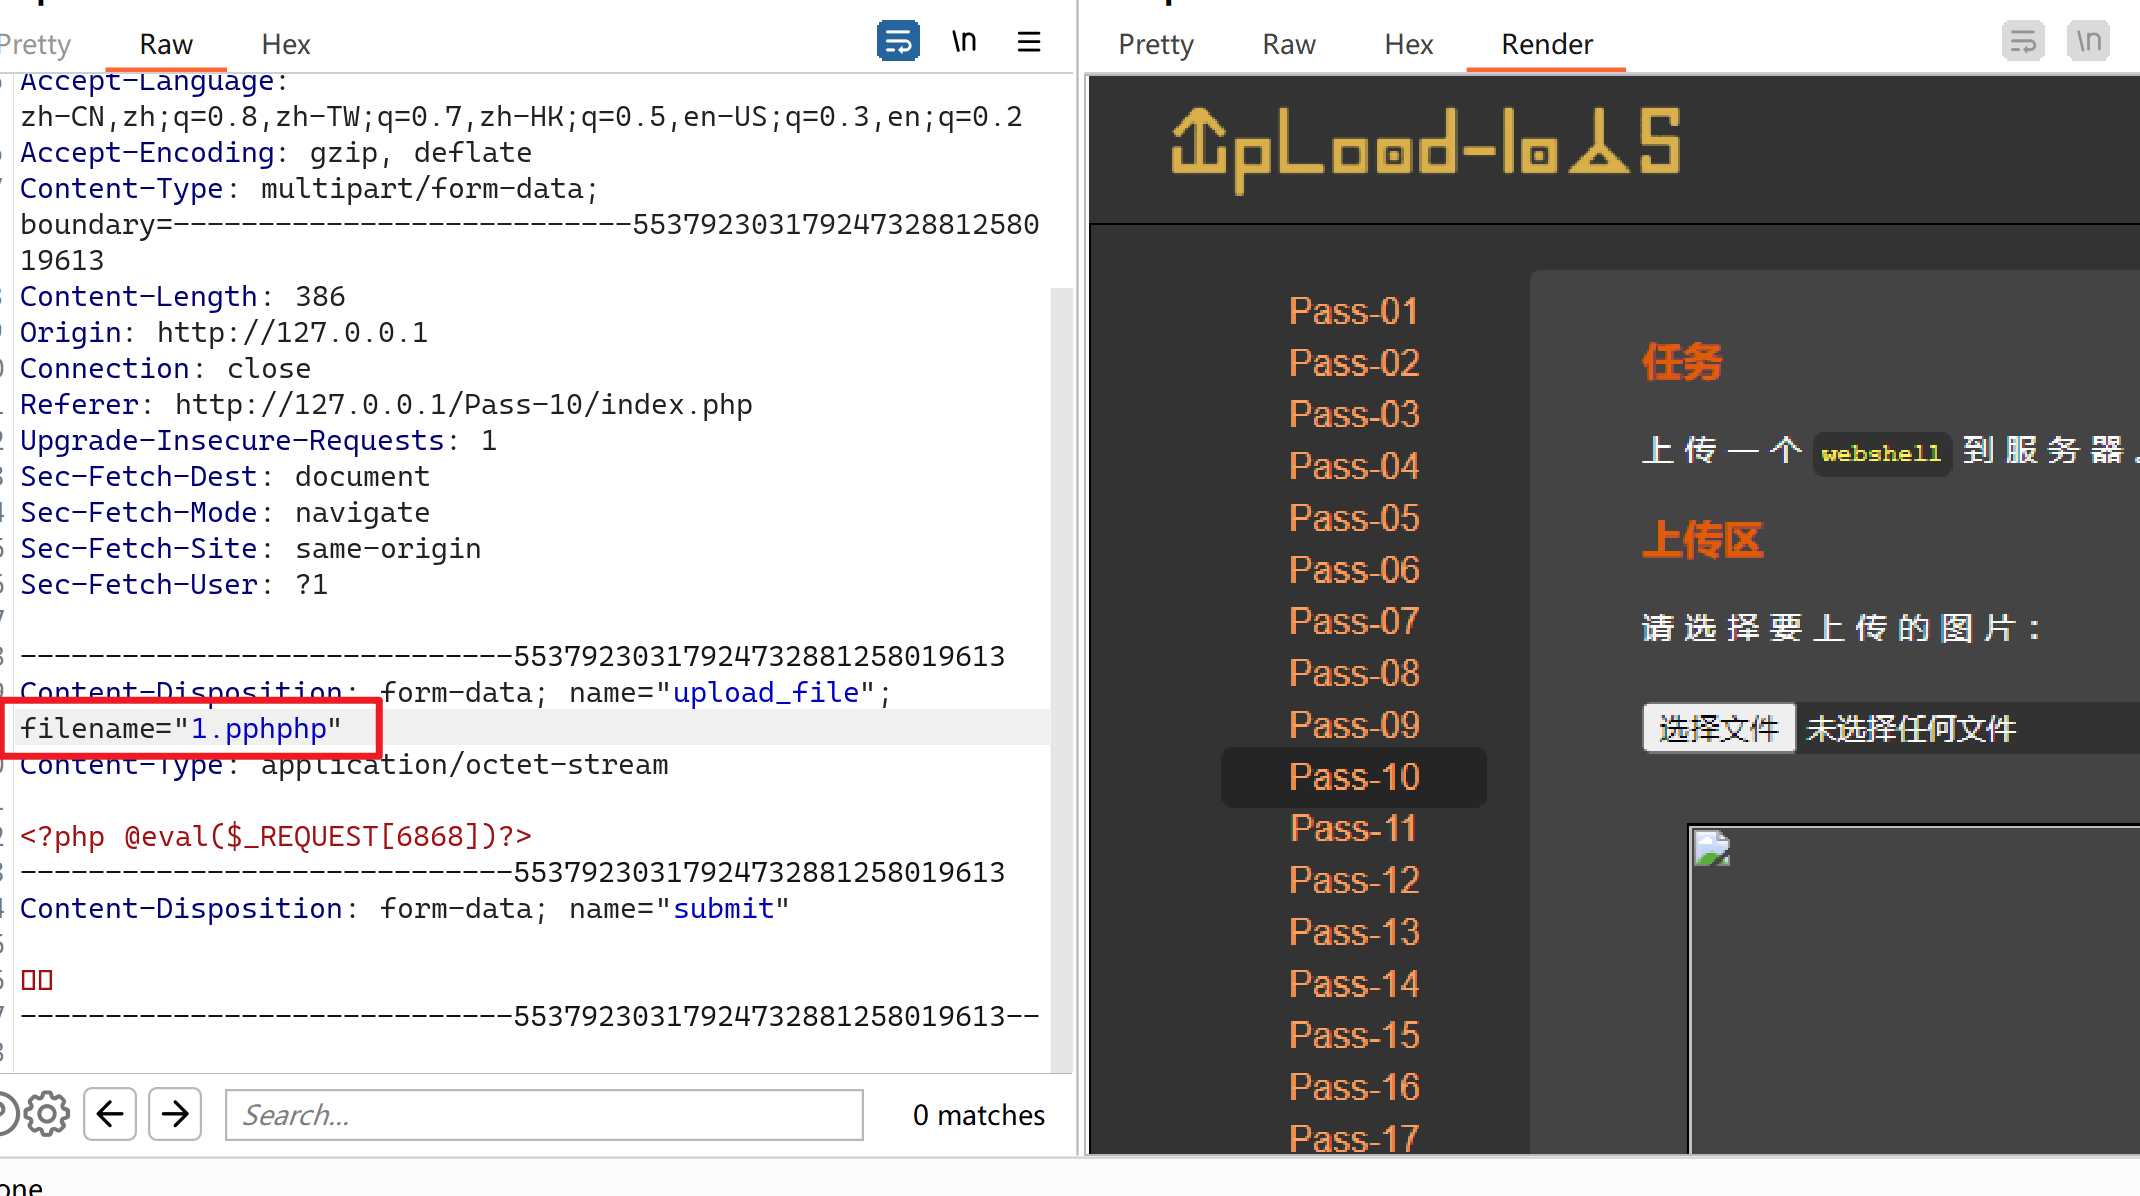The height and width of the screenshot is (1196, 2140).
Task: Go to previous search match arrow
Action: [110, 1114]
